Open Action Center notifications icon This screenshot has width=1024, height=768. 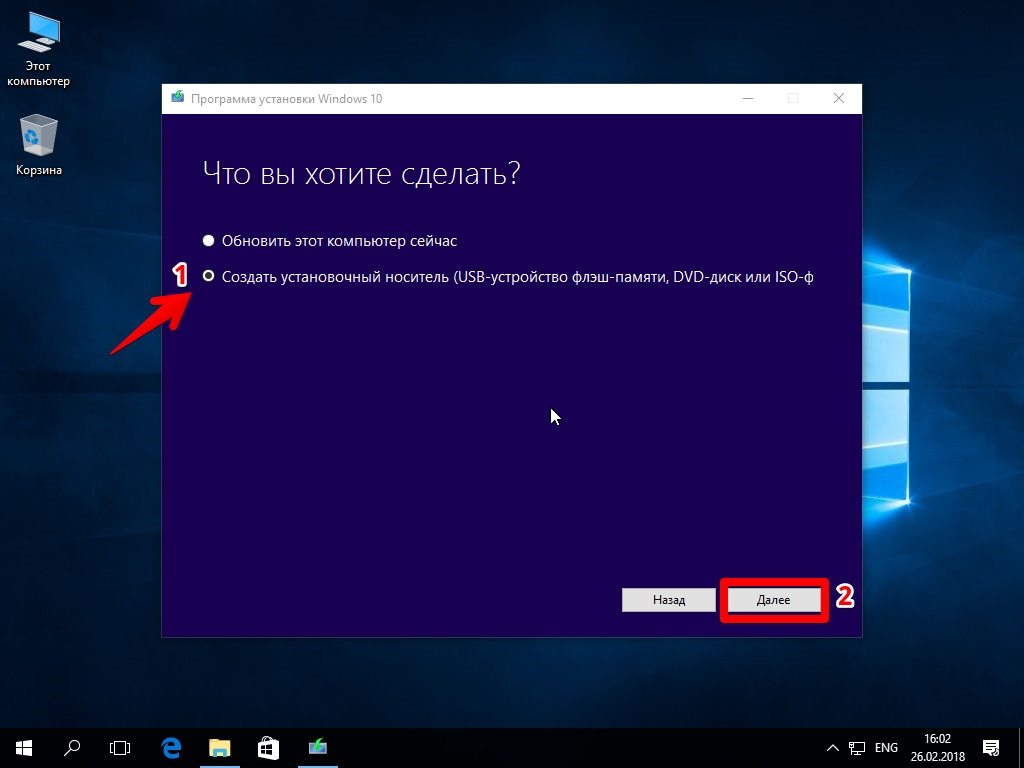991,748
